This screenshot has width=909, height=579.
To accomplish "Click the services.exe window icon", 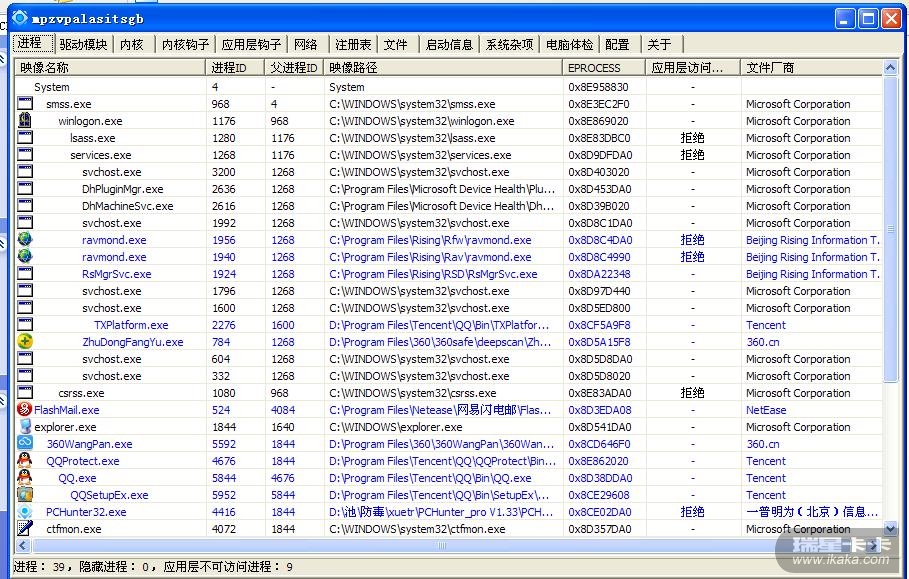I will pos(25,155).
